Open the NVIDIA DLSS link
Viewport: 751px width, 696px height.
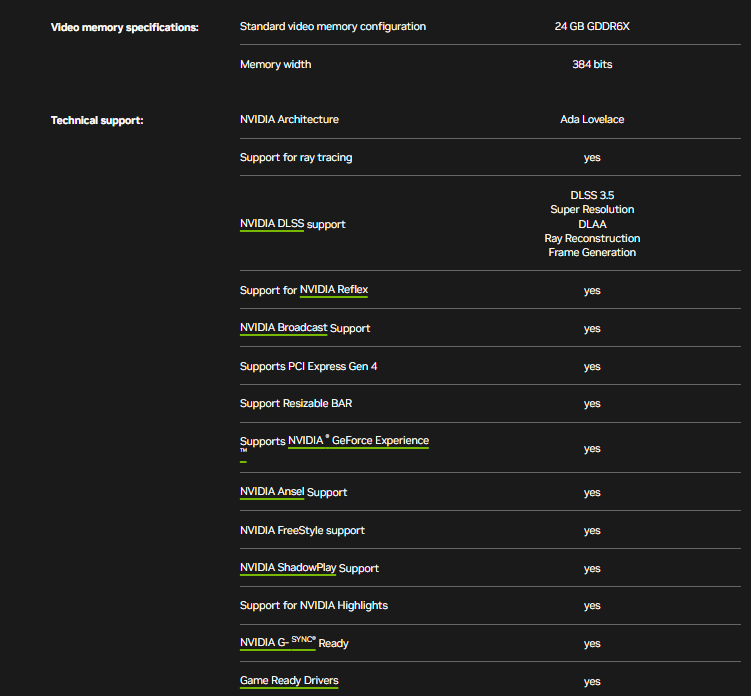coord(272,224)
